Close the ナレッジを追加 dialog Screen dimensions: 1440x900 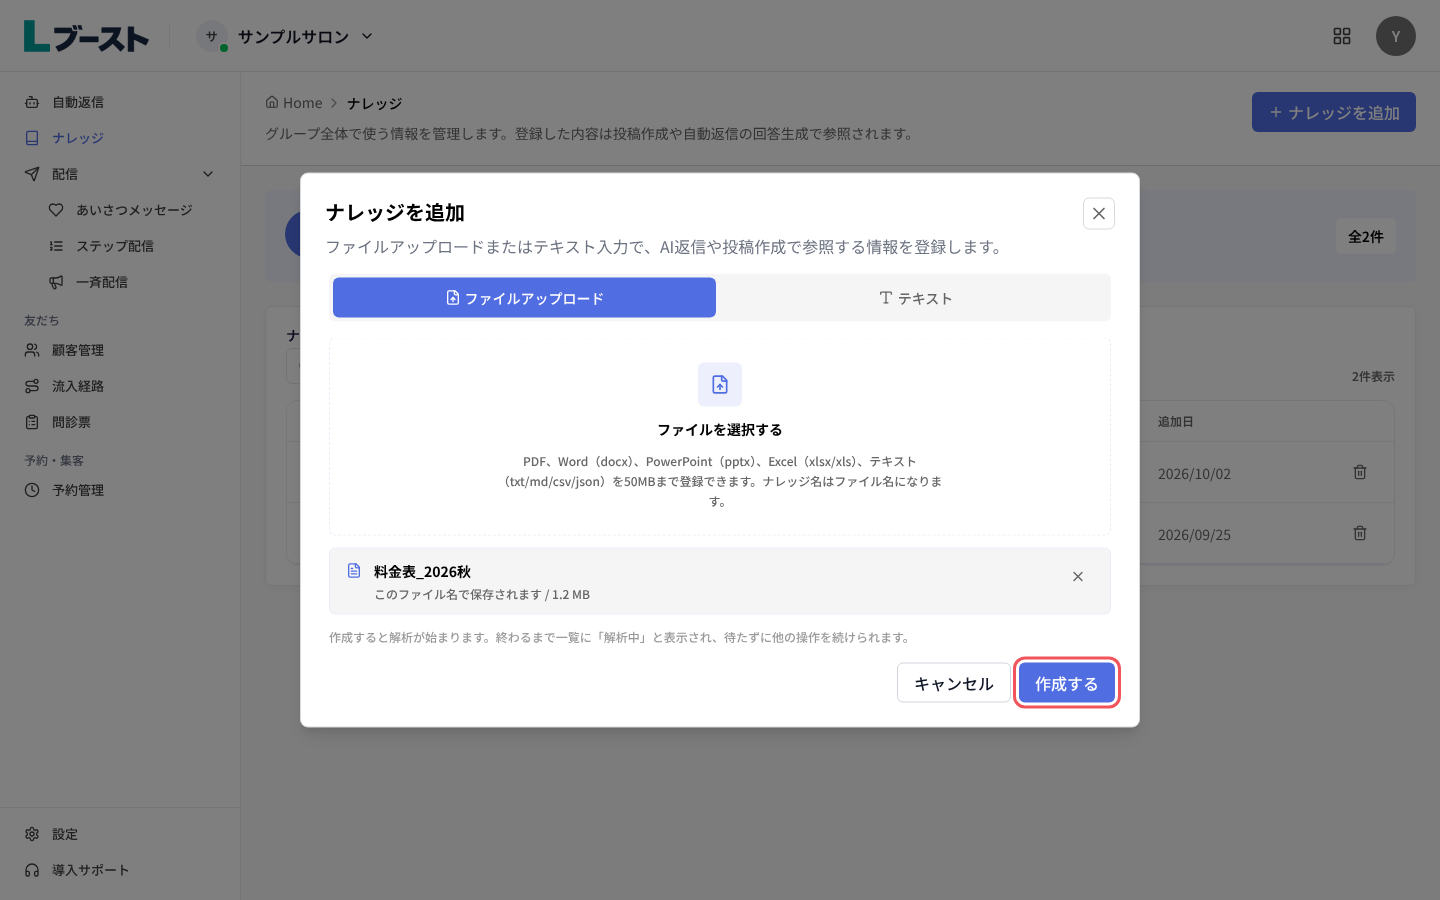point(1098,213)
